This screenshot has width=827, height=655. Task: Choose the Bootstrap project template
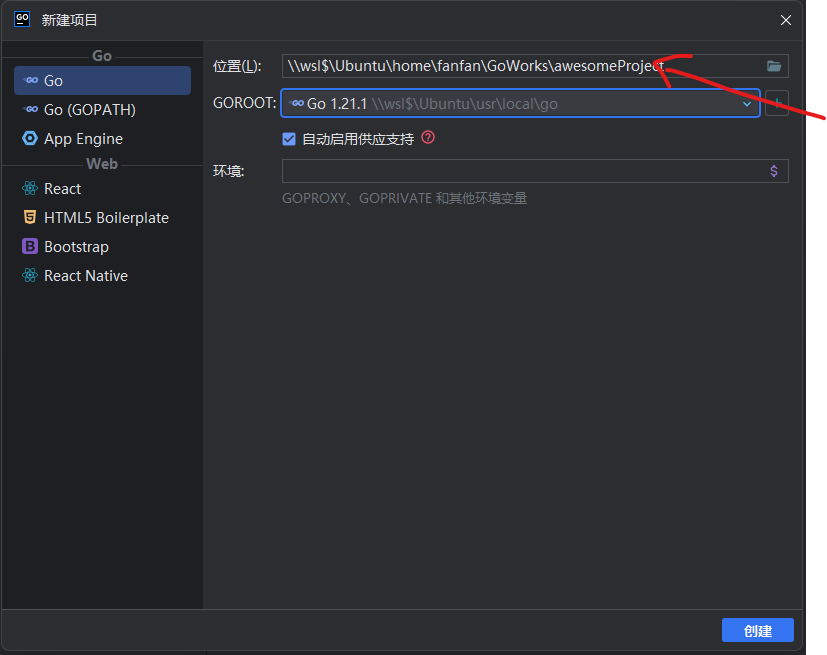[76, 247]
